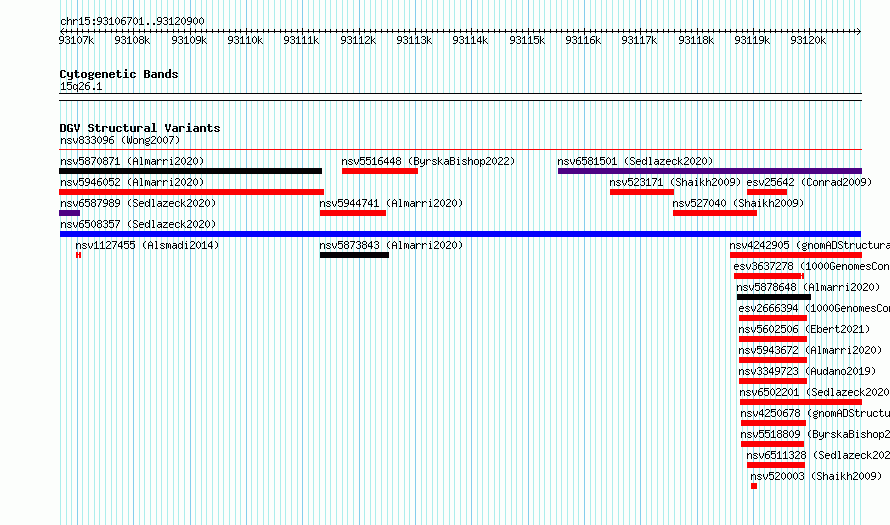This screenshot has height=525, width=890.
Task: Click the purple nsv6581501 variant bar
Action: point(710,171)
